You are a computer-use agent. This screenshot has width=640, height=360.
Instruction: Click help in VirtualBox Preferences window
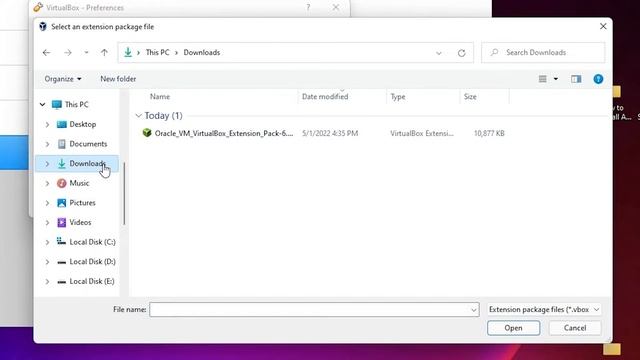pos(308,7)
